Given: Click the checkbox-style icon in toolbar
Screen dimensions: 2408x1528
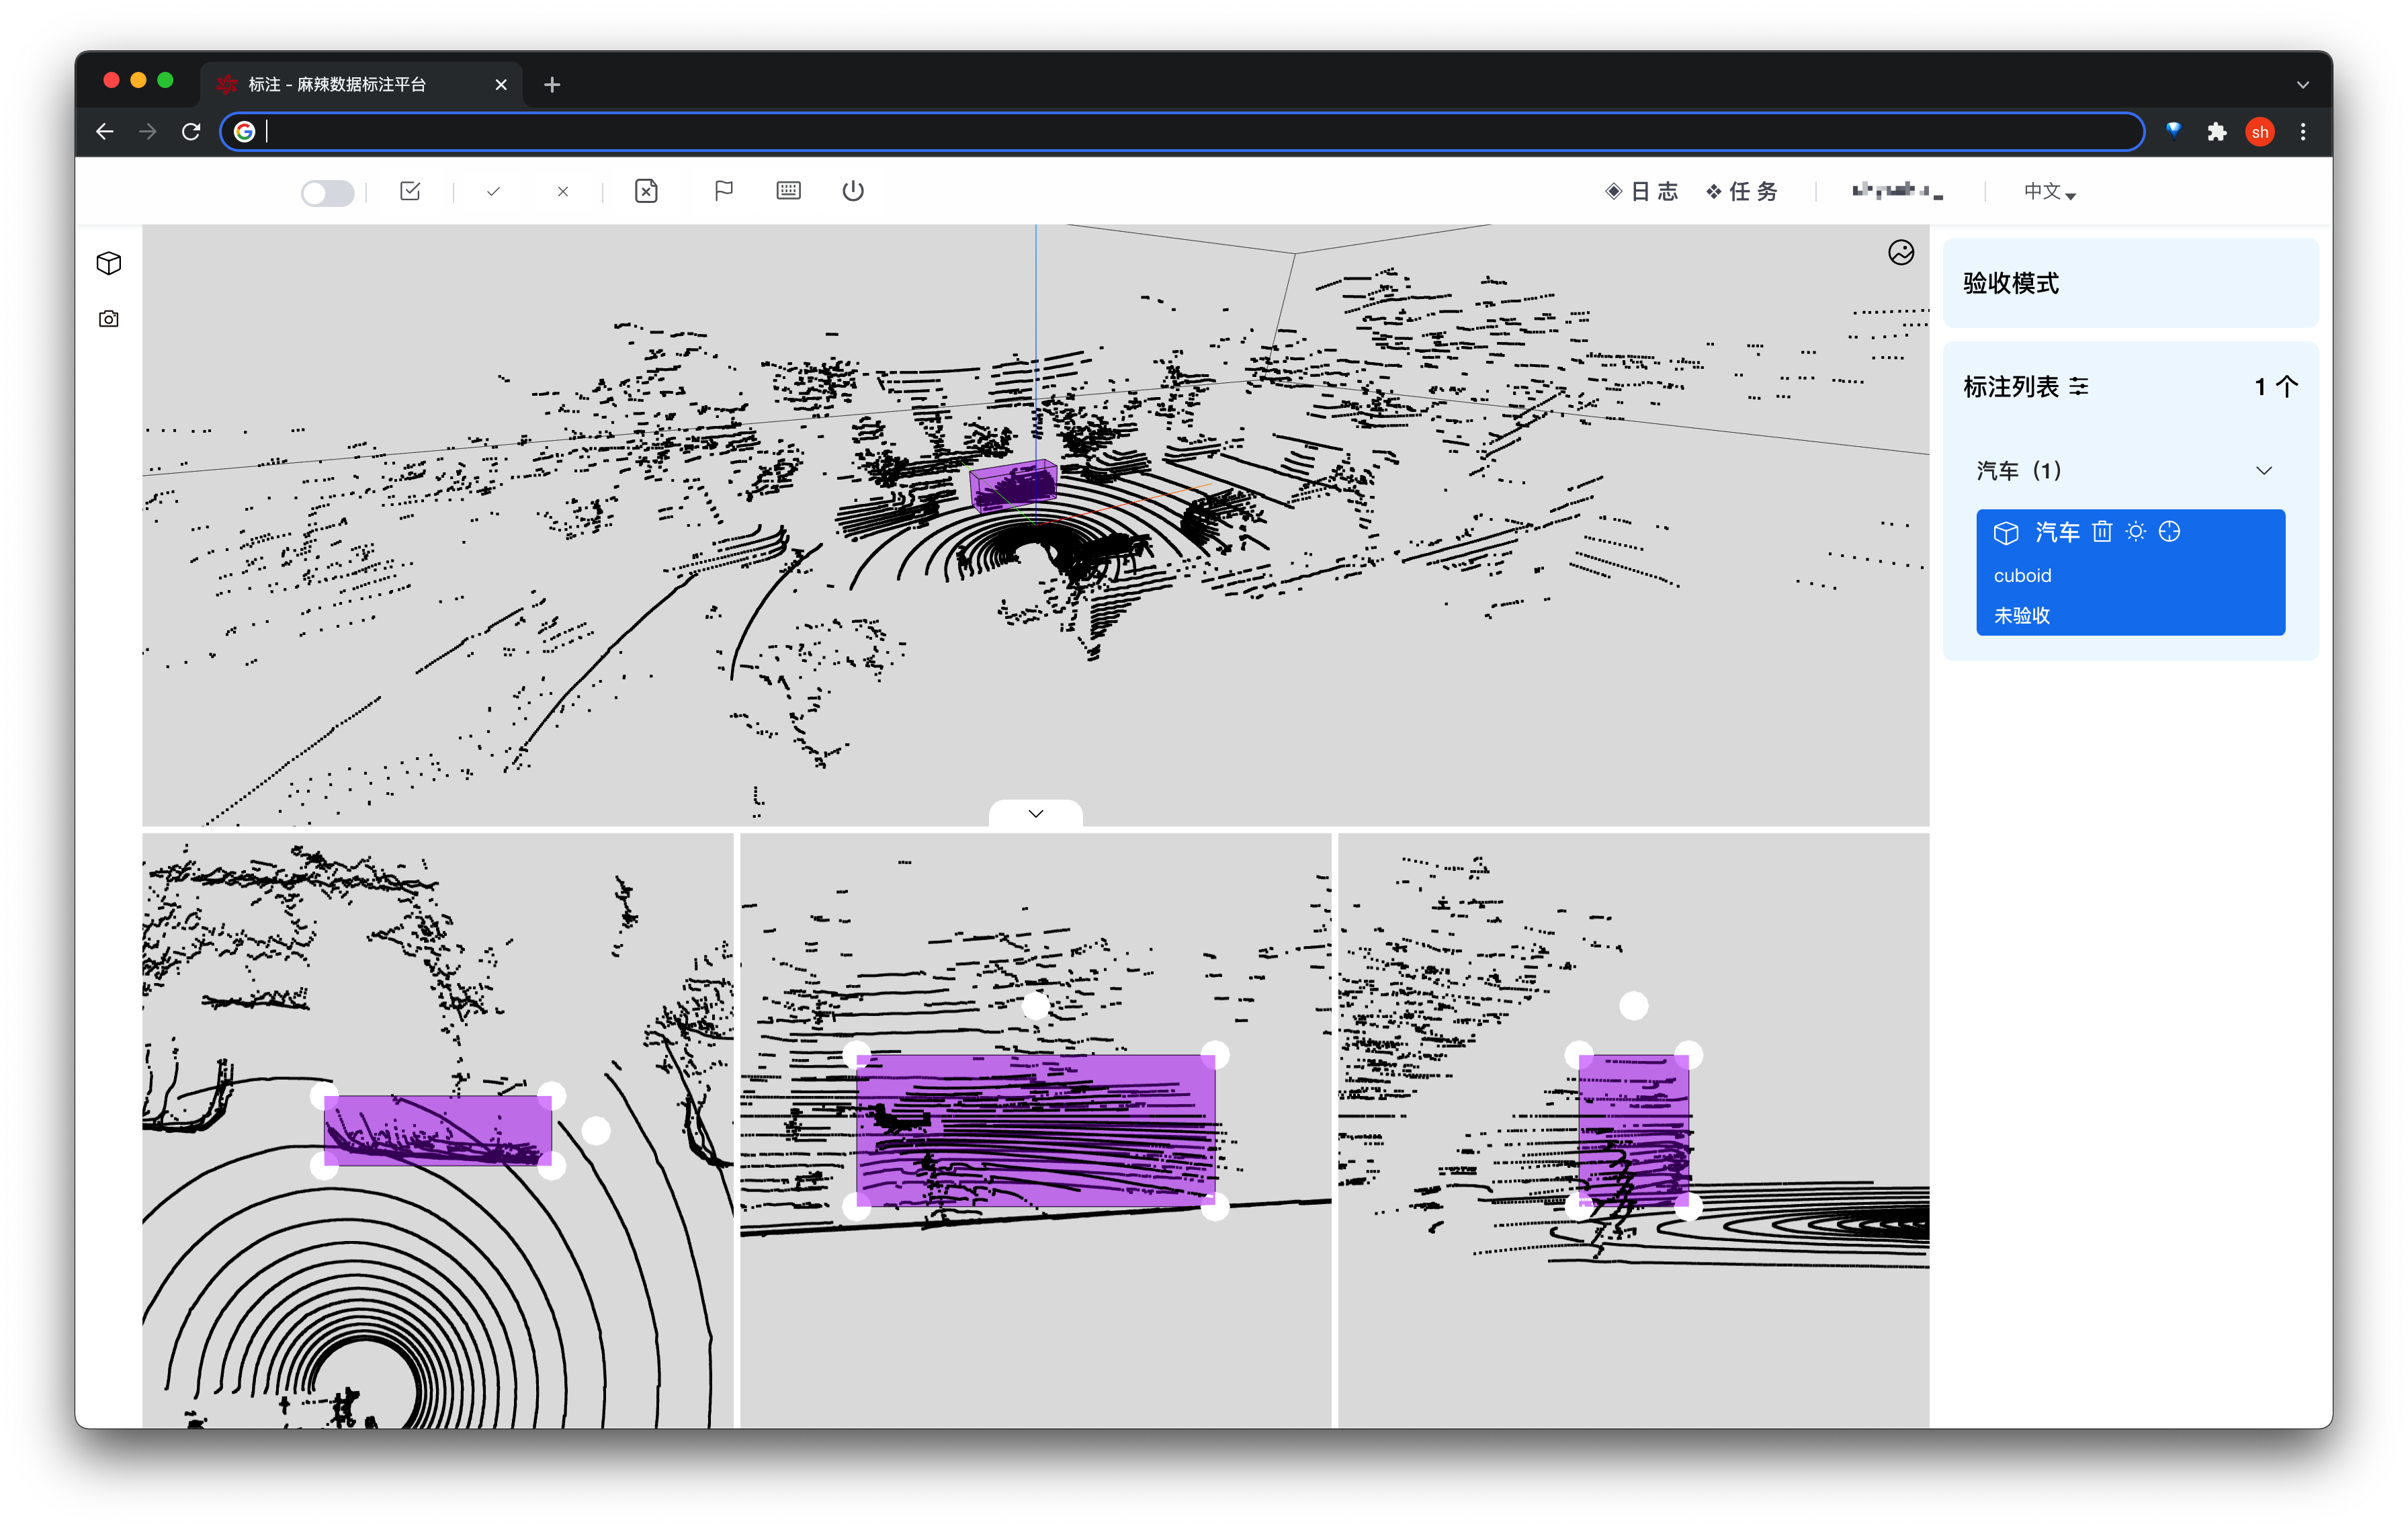Looking at the screenshot, I should click(410, 190).
